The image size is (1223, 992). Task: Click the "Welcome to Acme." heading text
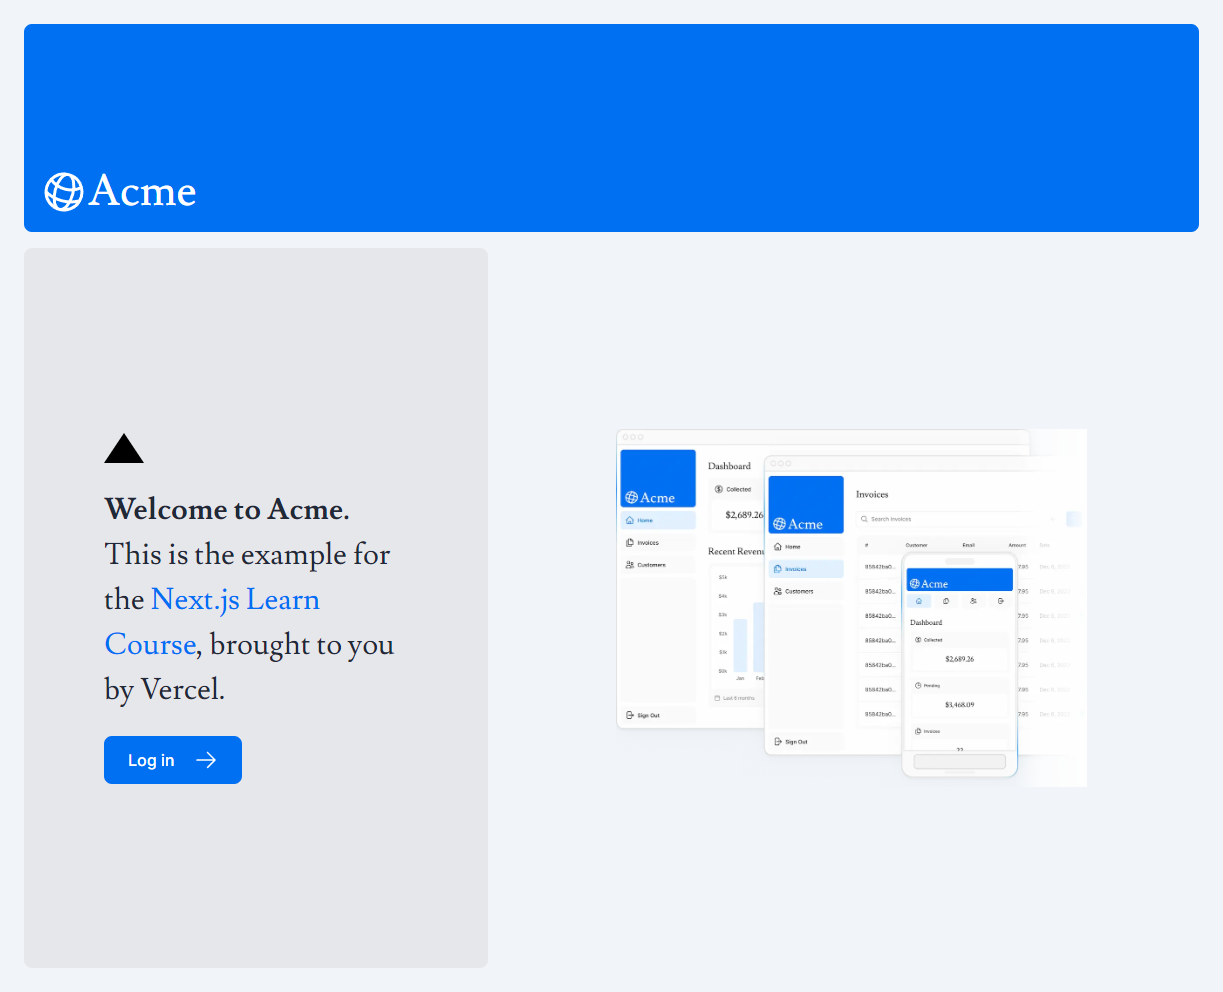(227, 510)
